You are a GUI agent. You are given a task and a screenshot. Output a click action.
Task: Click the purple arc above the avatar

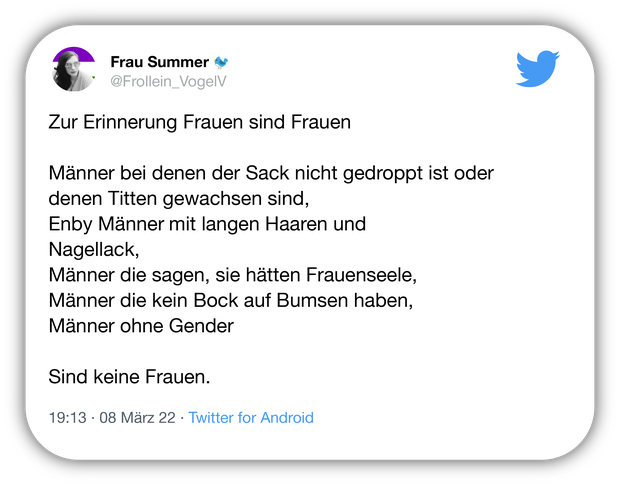(x=74, y=53)
